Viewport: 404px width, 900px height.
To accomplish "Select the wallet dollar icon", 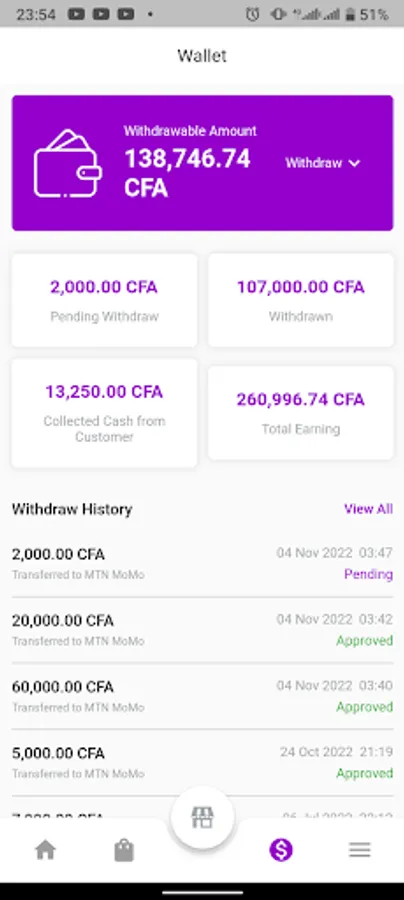I will pos(281,849).
